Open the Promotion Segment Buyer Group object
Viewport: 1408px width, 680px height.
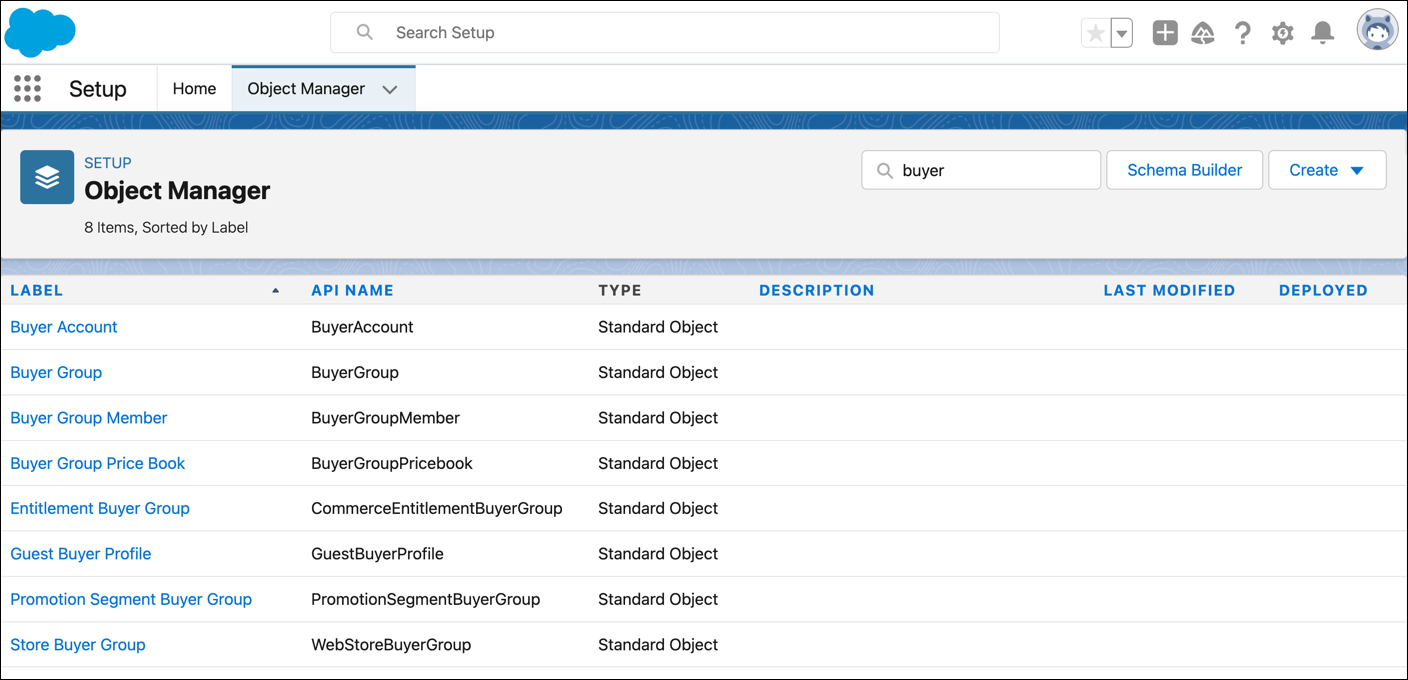click(131, 599)
